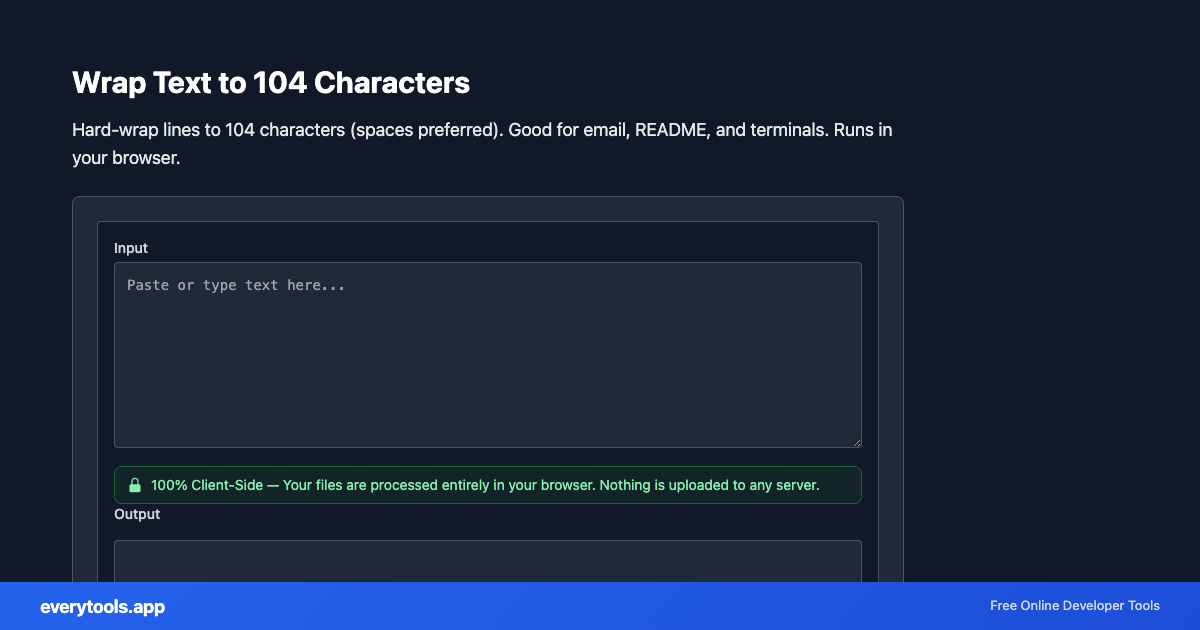Click the '100% Client-Side' privacy banner

(488, 485)
